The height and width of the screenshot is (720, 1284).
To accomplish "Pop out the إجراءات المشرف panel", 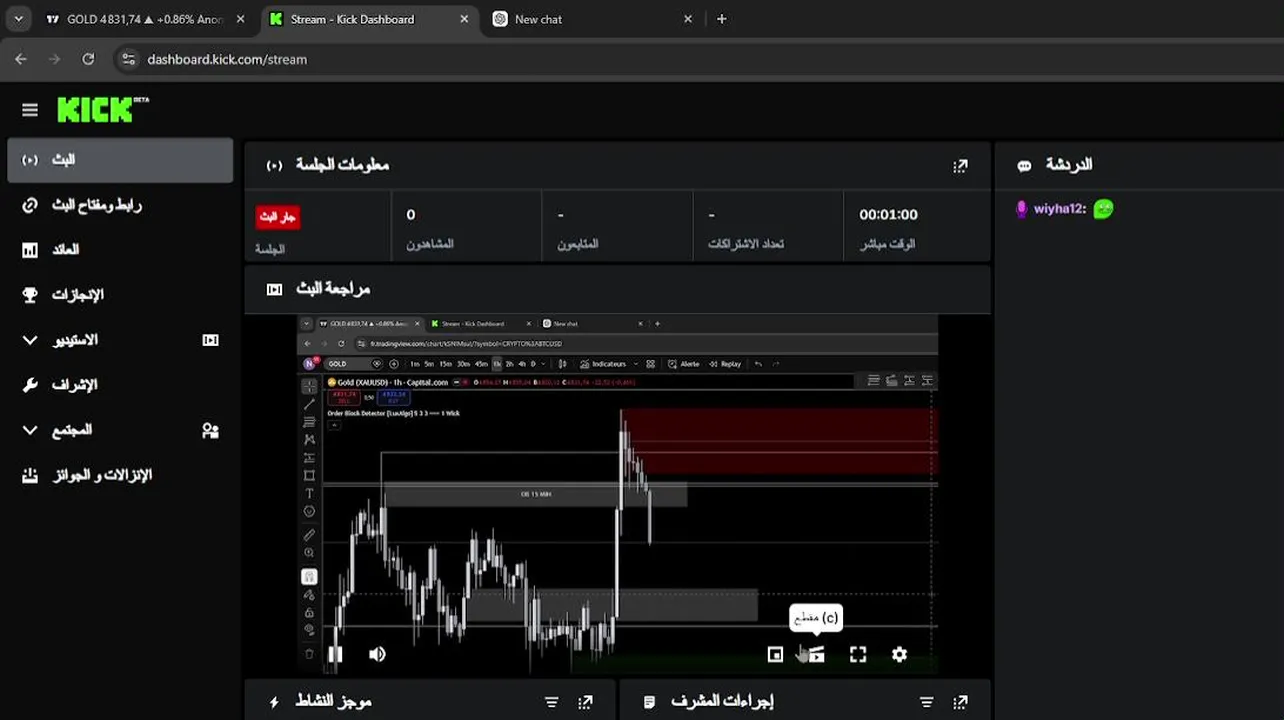I will tap(960, 703).
